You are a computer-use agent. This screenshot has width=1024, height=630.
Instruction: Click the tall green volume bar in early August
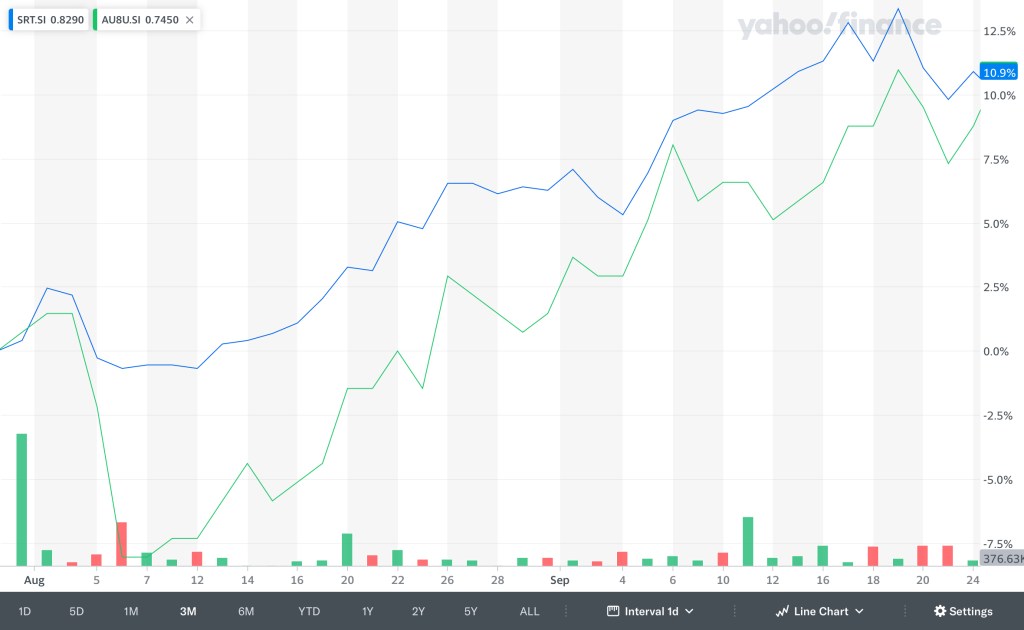[x=21, y=500]
